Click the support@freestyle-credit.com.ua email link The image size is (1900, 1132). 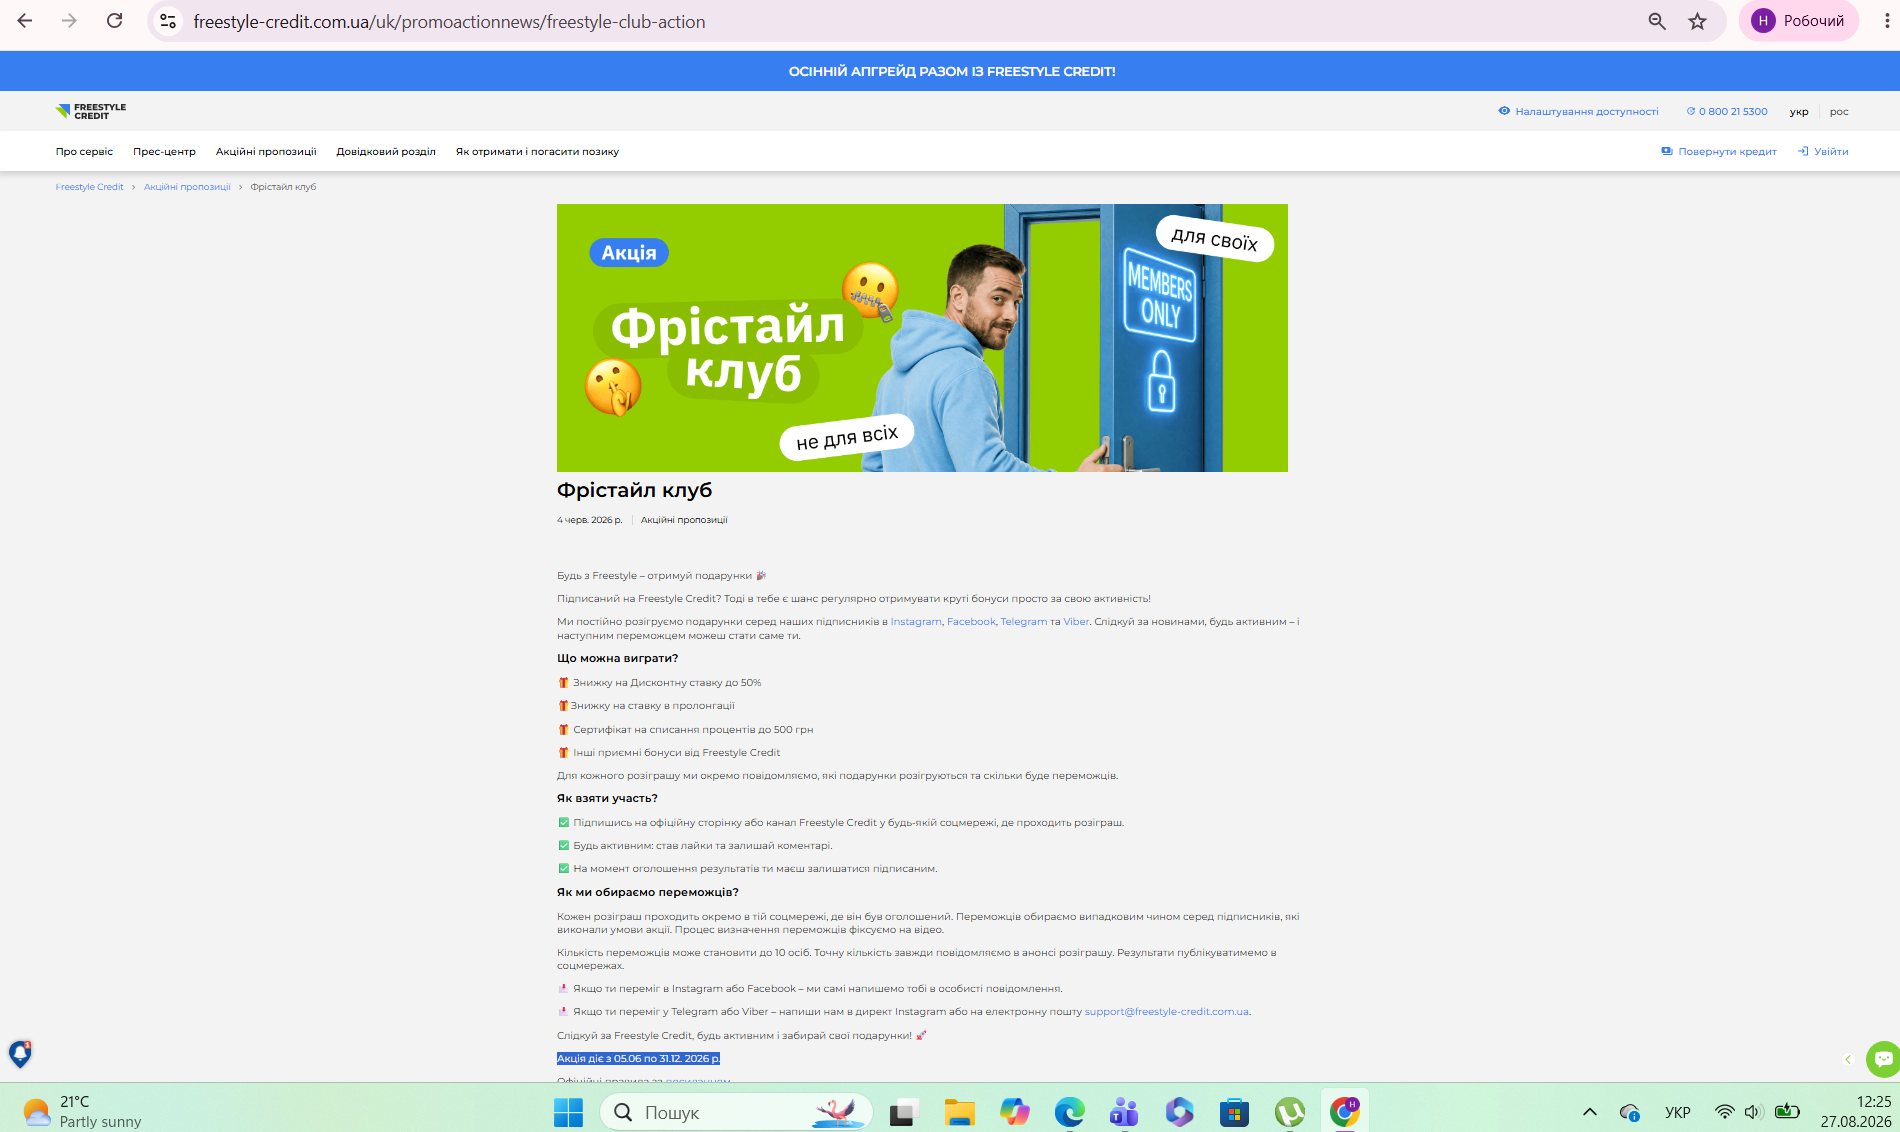1166,1012
